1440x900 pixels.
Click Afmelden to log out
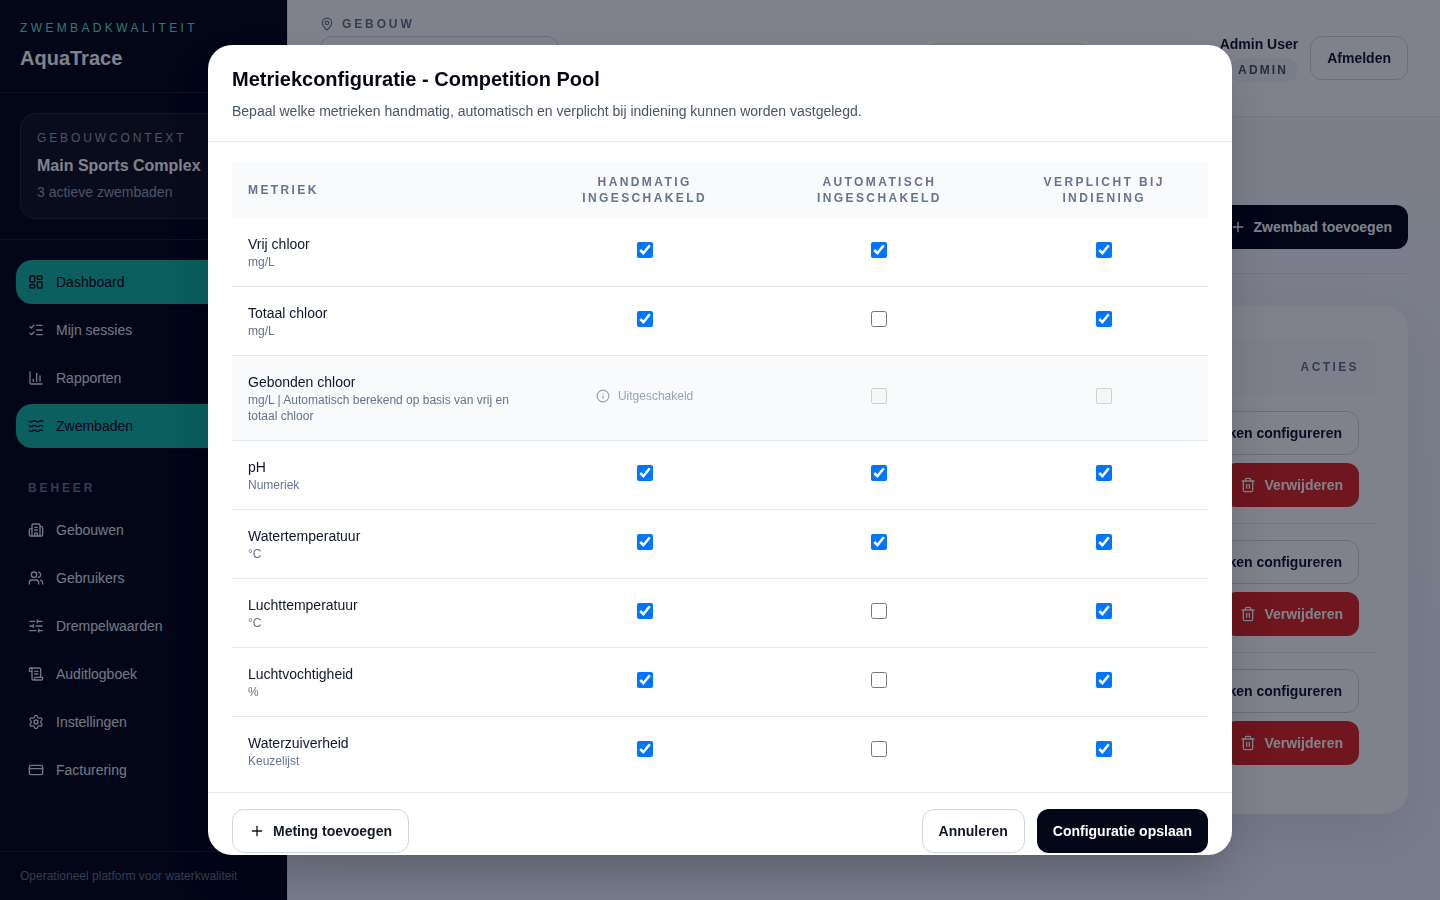point(1359,58)
